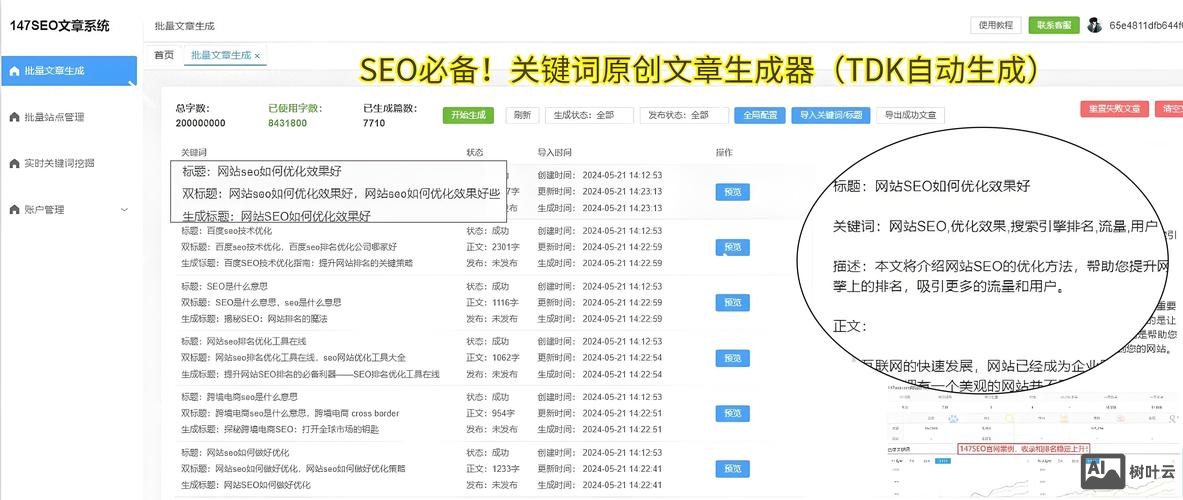Click 预览 for the SEO是什么意思 row

point(733,302)
